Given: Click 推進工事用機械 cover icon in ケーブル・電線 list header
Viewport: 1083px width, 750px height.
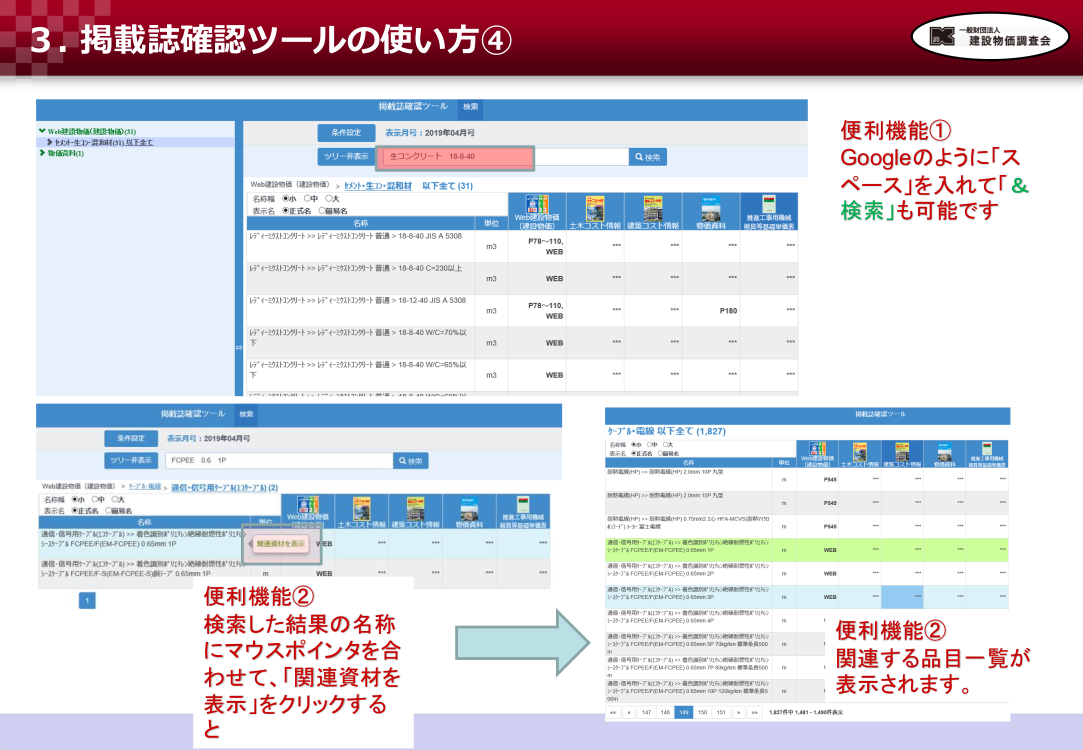Looking at the screenshot, I should [x=987, y=449].
